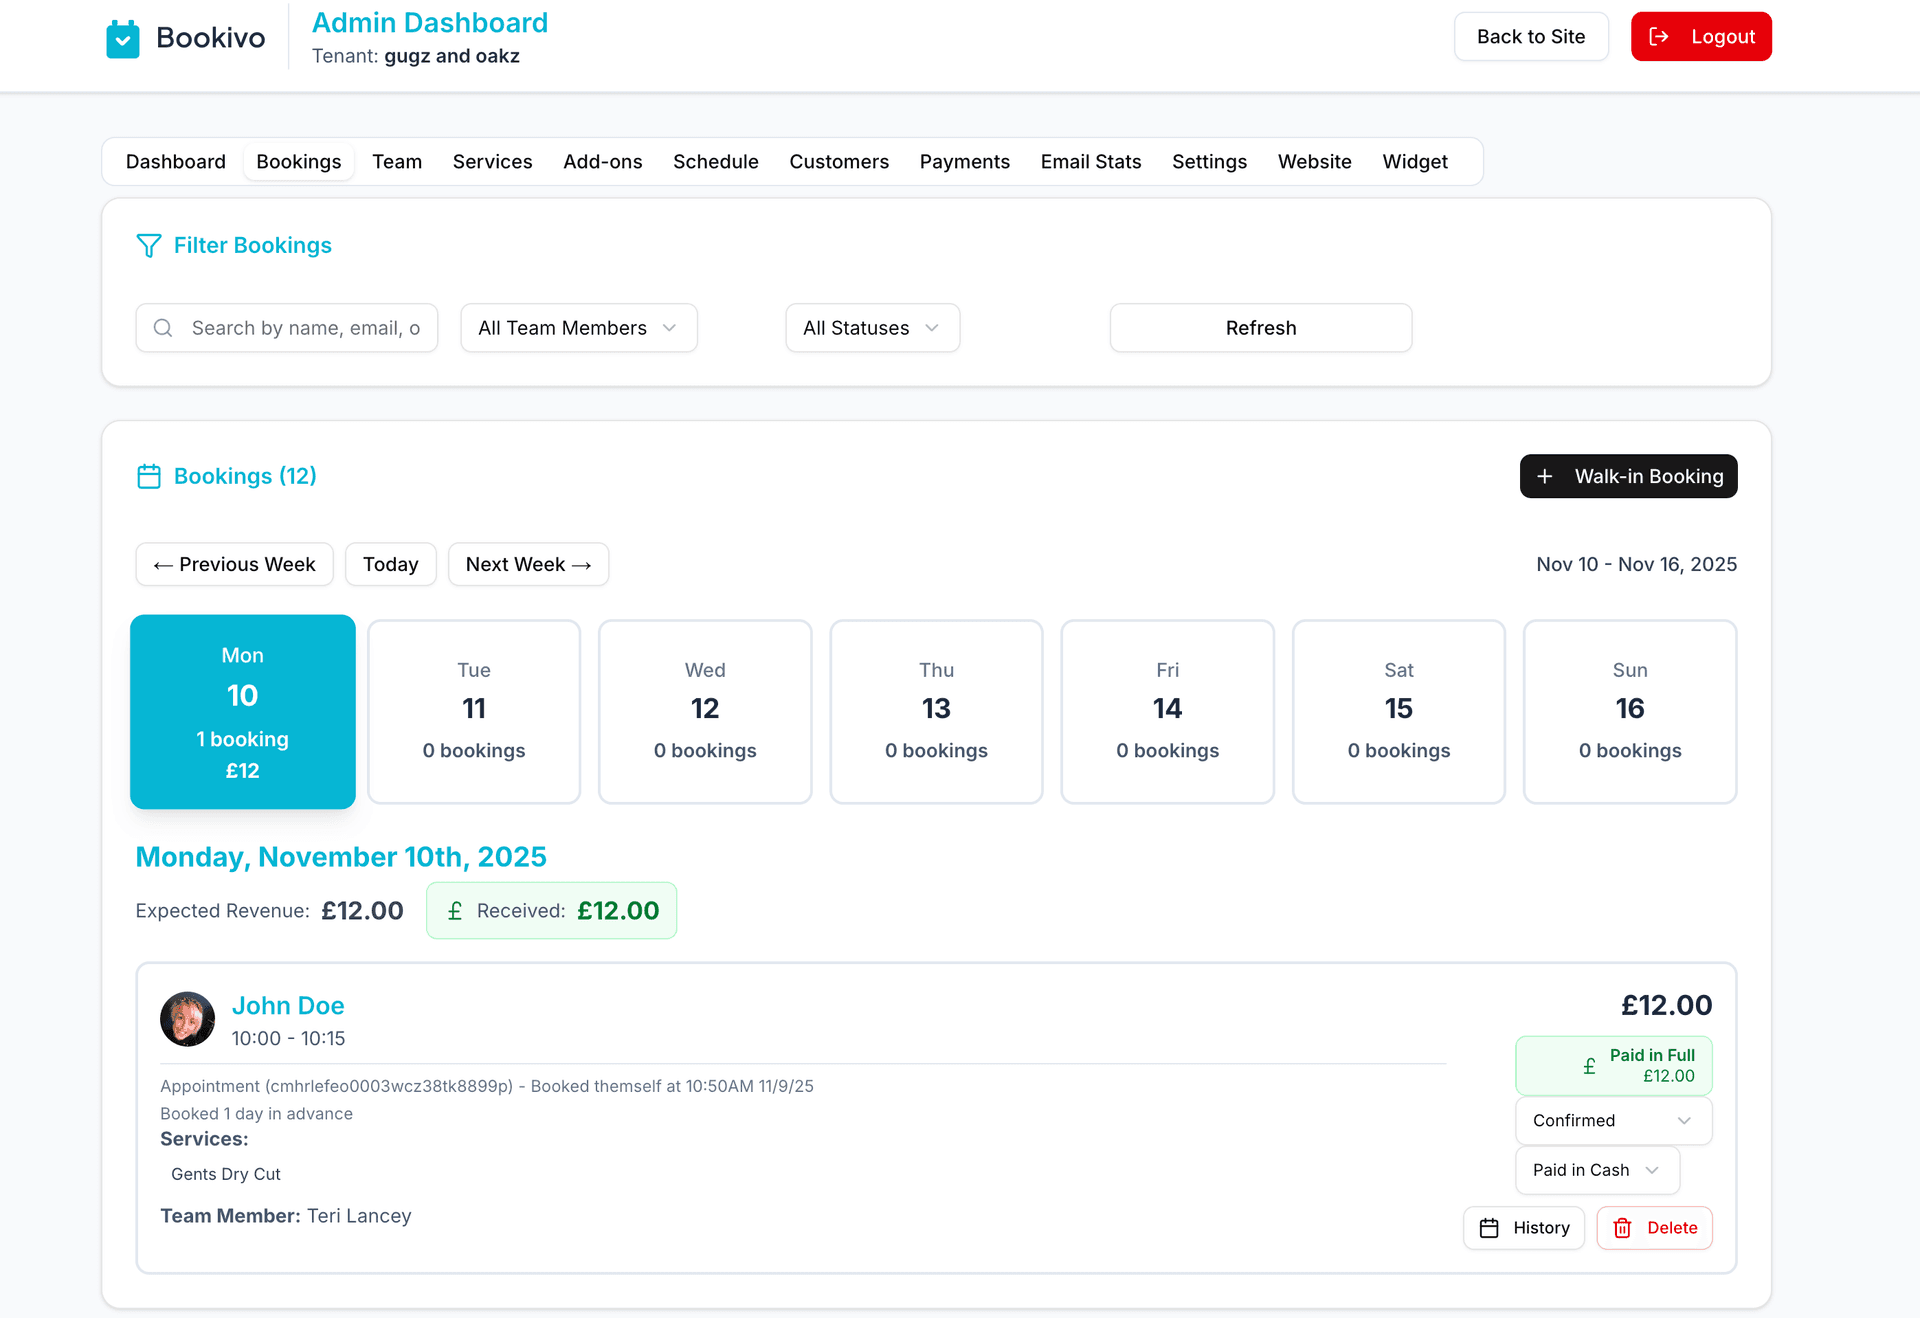The image size is (1920, 1318).
Task: Select the Wednesday 12 day card
Action: tap(705, 712)
